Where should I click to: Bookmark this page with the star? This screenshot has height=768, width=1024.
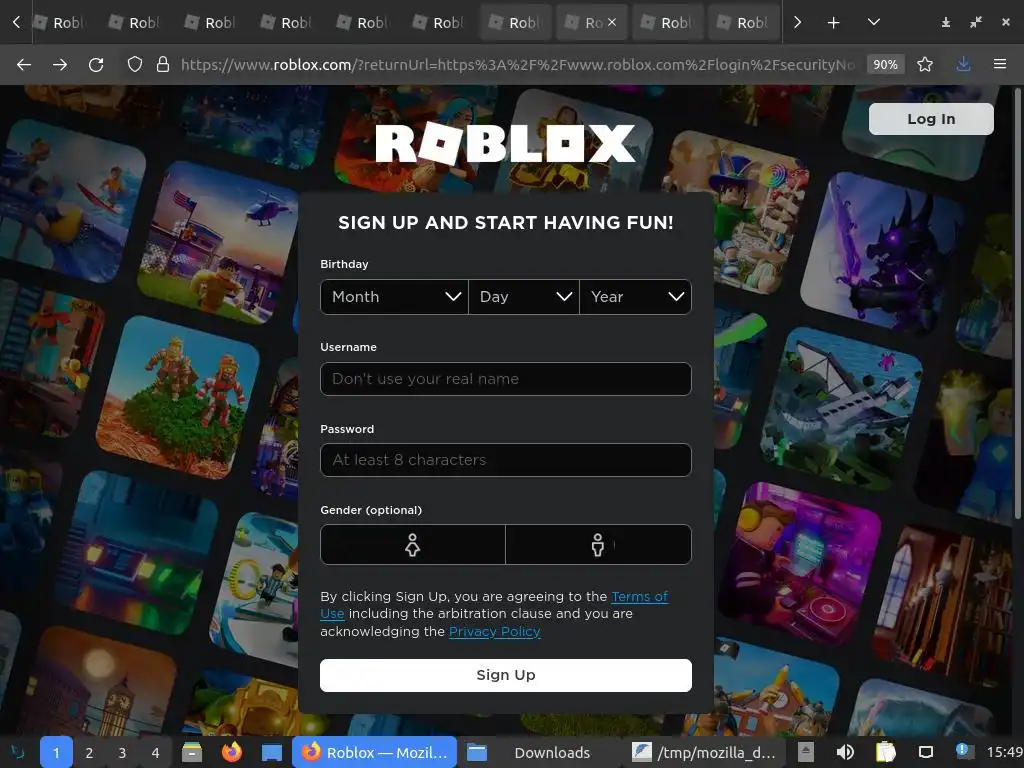[925, 64]
